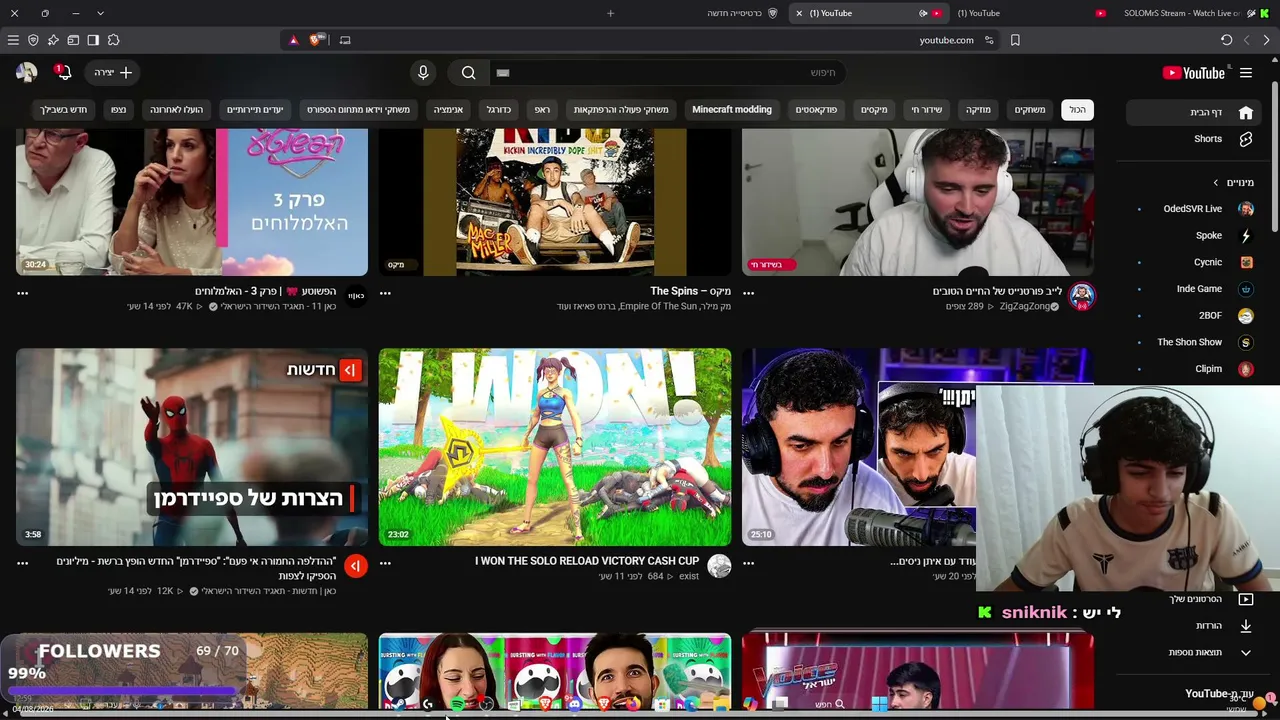Image resolution: width=1280 pixels, height=720 pixels.
Task: Mute the active YouTube tab audio icon
Action: 923,13
